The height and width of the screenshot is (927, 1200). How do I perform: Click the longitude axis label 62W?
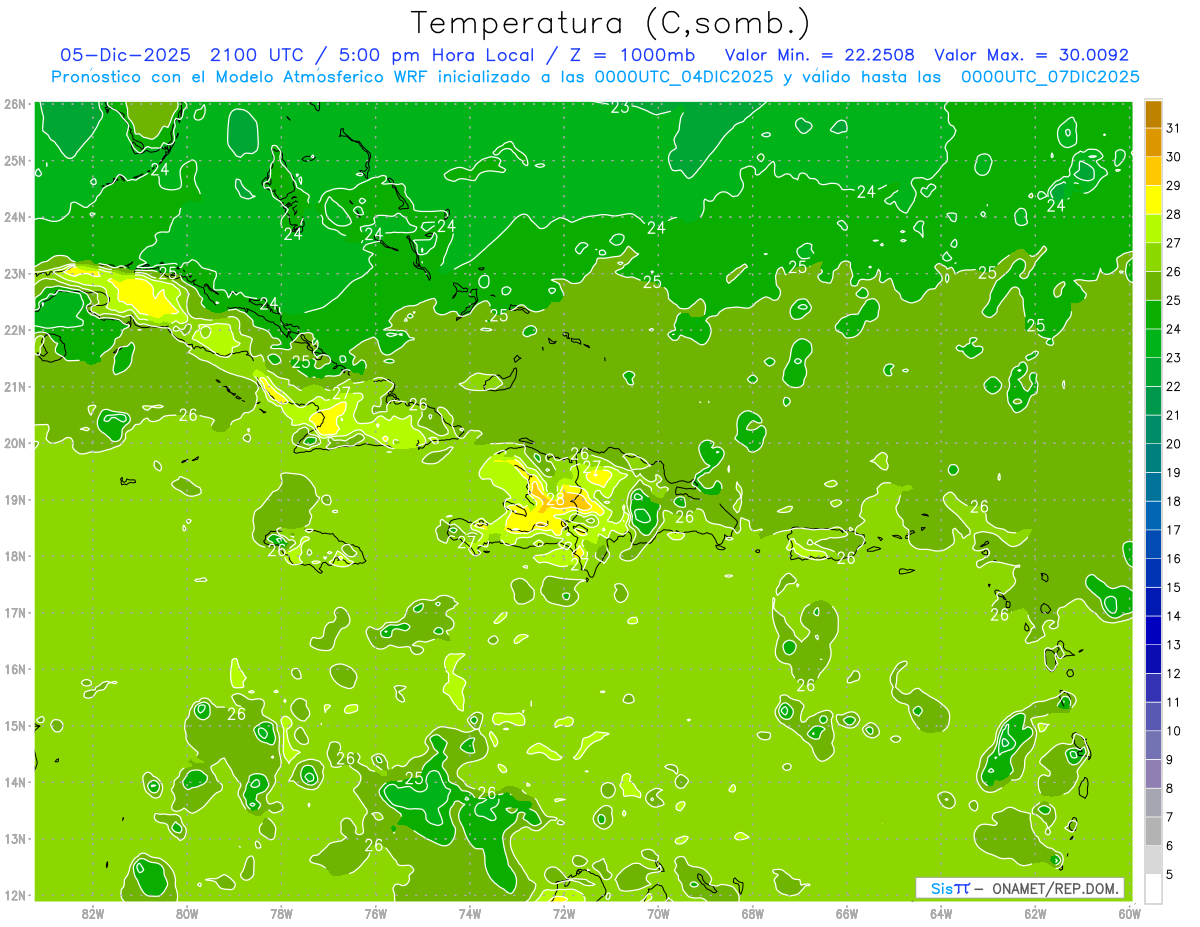[x=1035, y=913]
